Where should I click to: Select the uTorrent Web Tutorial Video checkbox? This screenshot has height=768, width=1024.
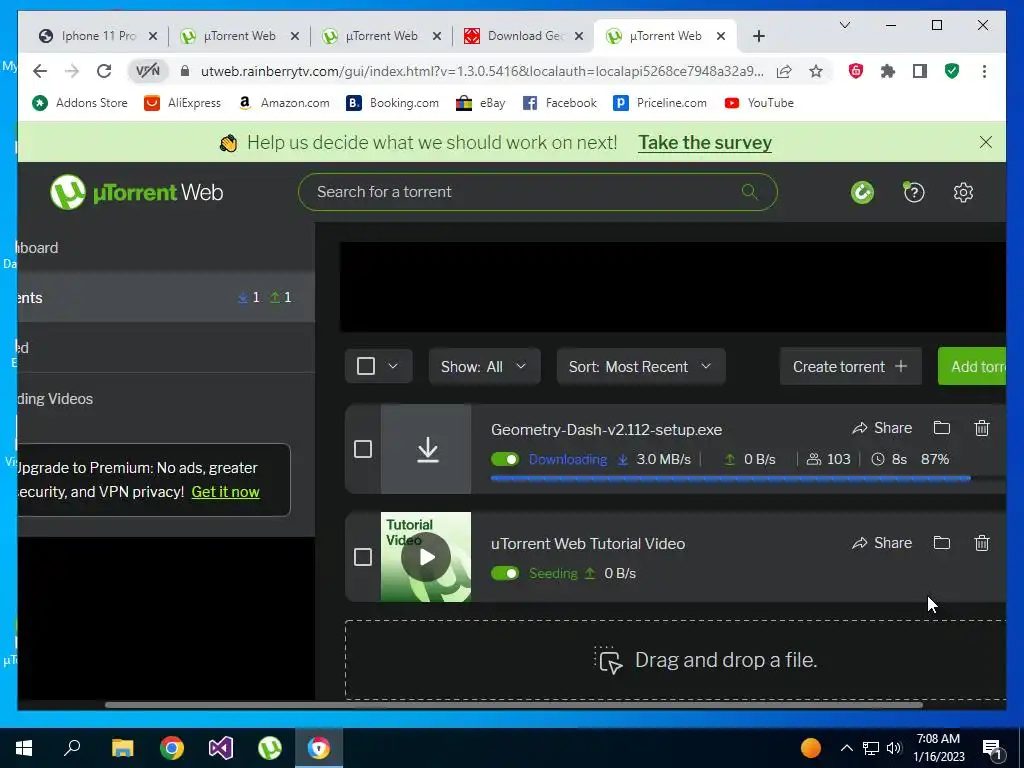(363, 557)
